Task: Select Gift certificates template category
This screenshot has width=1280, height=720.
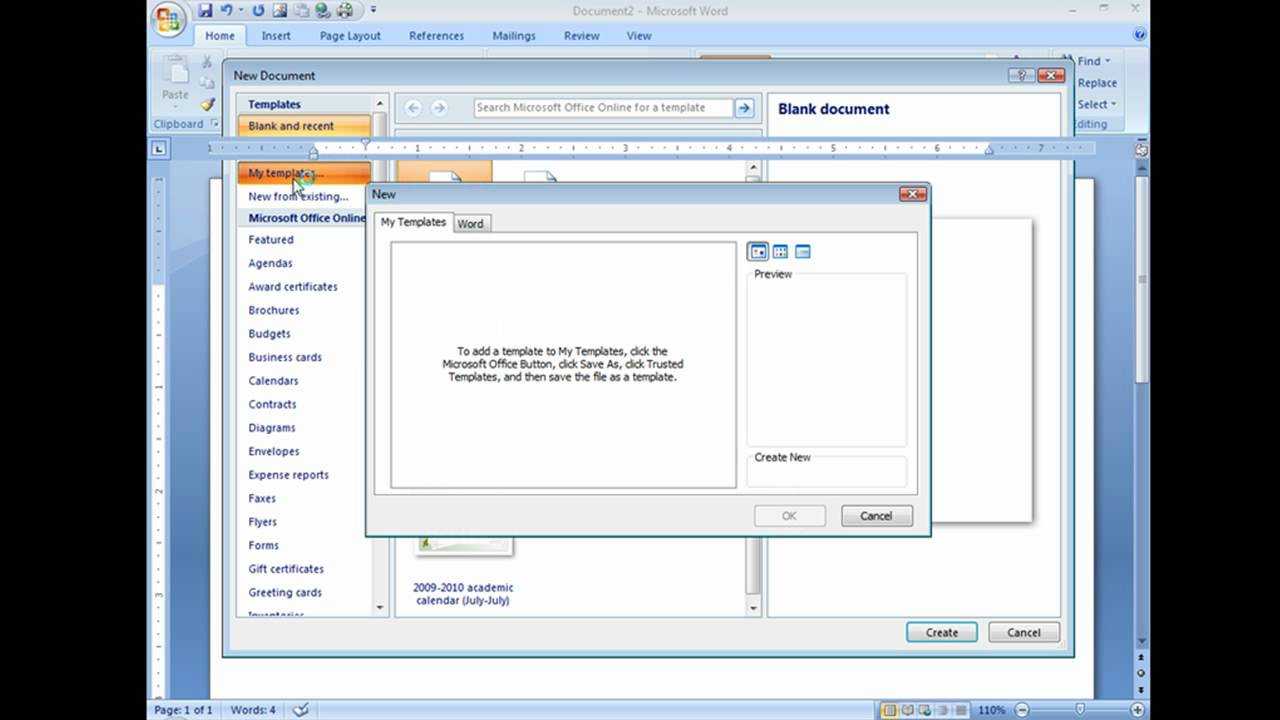Action: (x=286, y=569)
